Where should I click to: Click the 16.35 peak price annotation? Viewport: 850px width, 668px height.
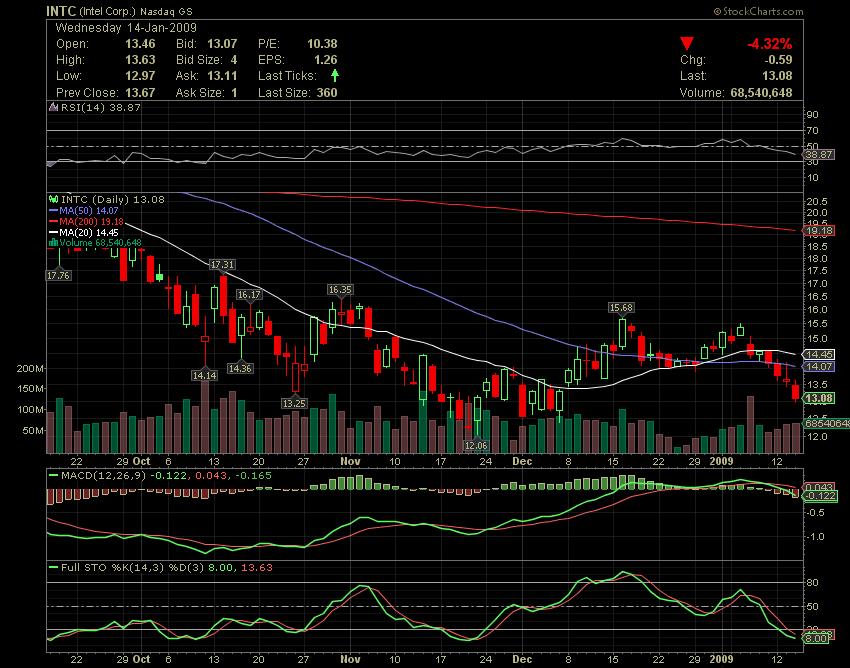click(340, 290)
